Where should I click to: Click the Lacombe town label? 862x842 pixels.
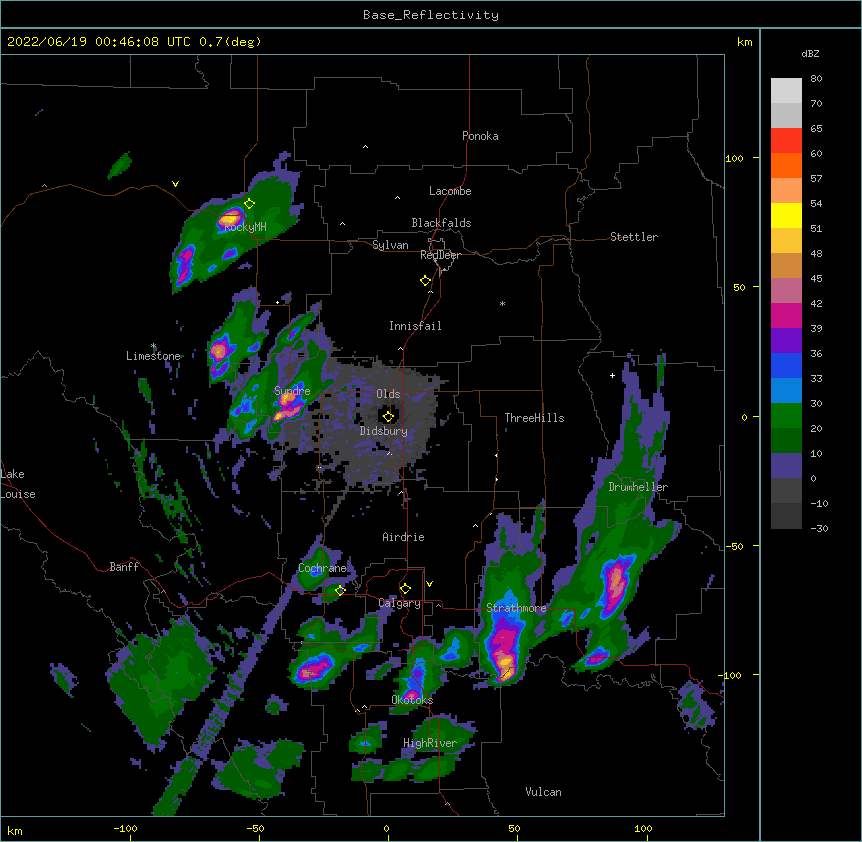coord(450,191)
